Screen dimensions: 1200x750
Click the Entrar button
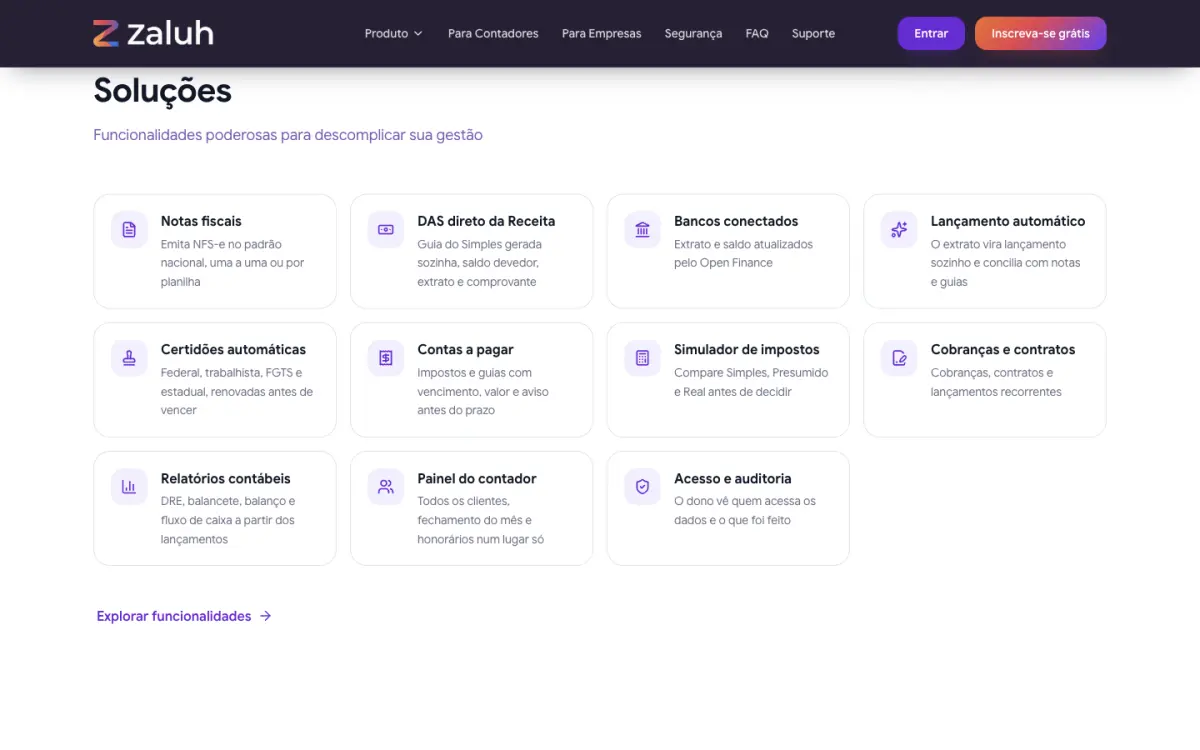click(931, 33)
